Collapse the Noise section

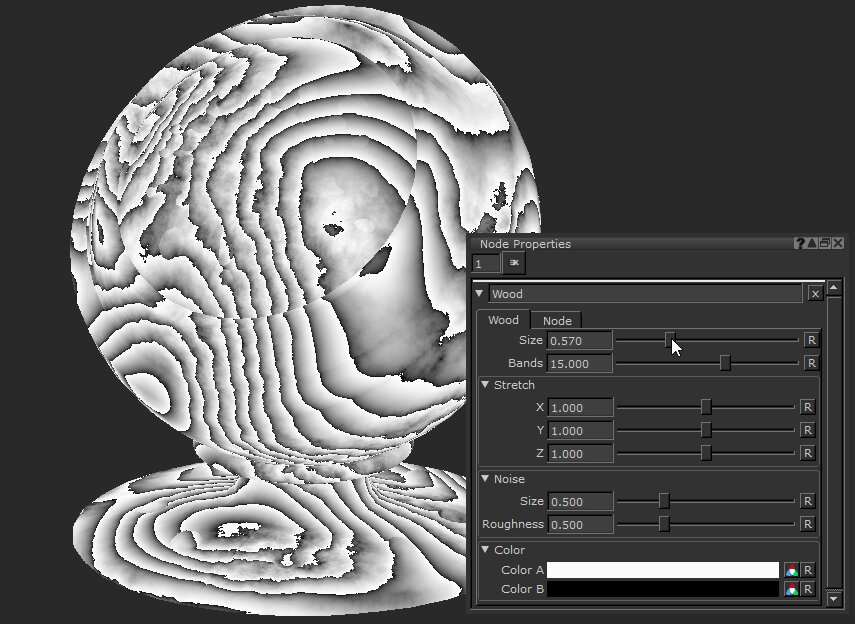pyautogui.click(x=485, y=479)
